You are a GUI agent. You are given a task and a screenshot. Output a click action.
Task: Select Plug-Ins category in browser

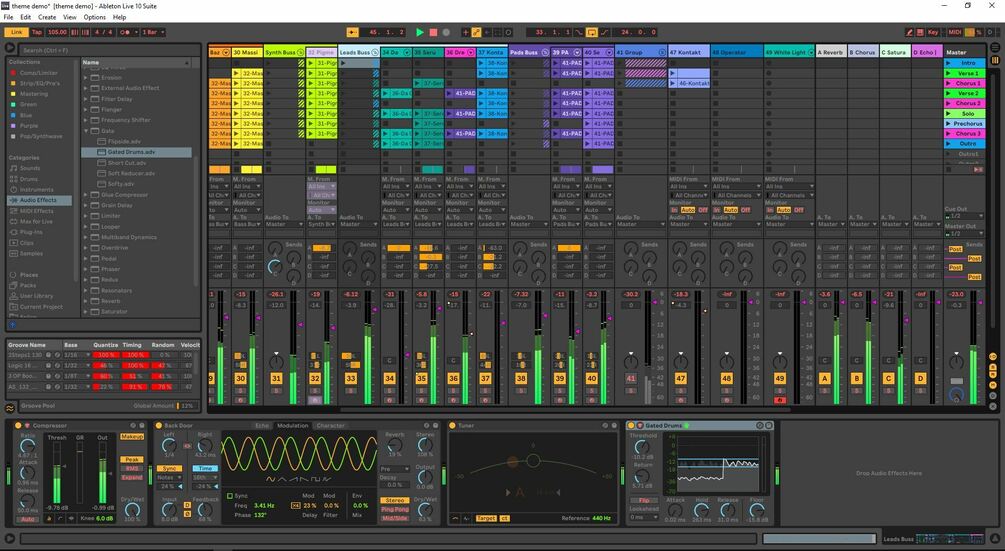pos(31,232)
